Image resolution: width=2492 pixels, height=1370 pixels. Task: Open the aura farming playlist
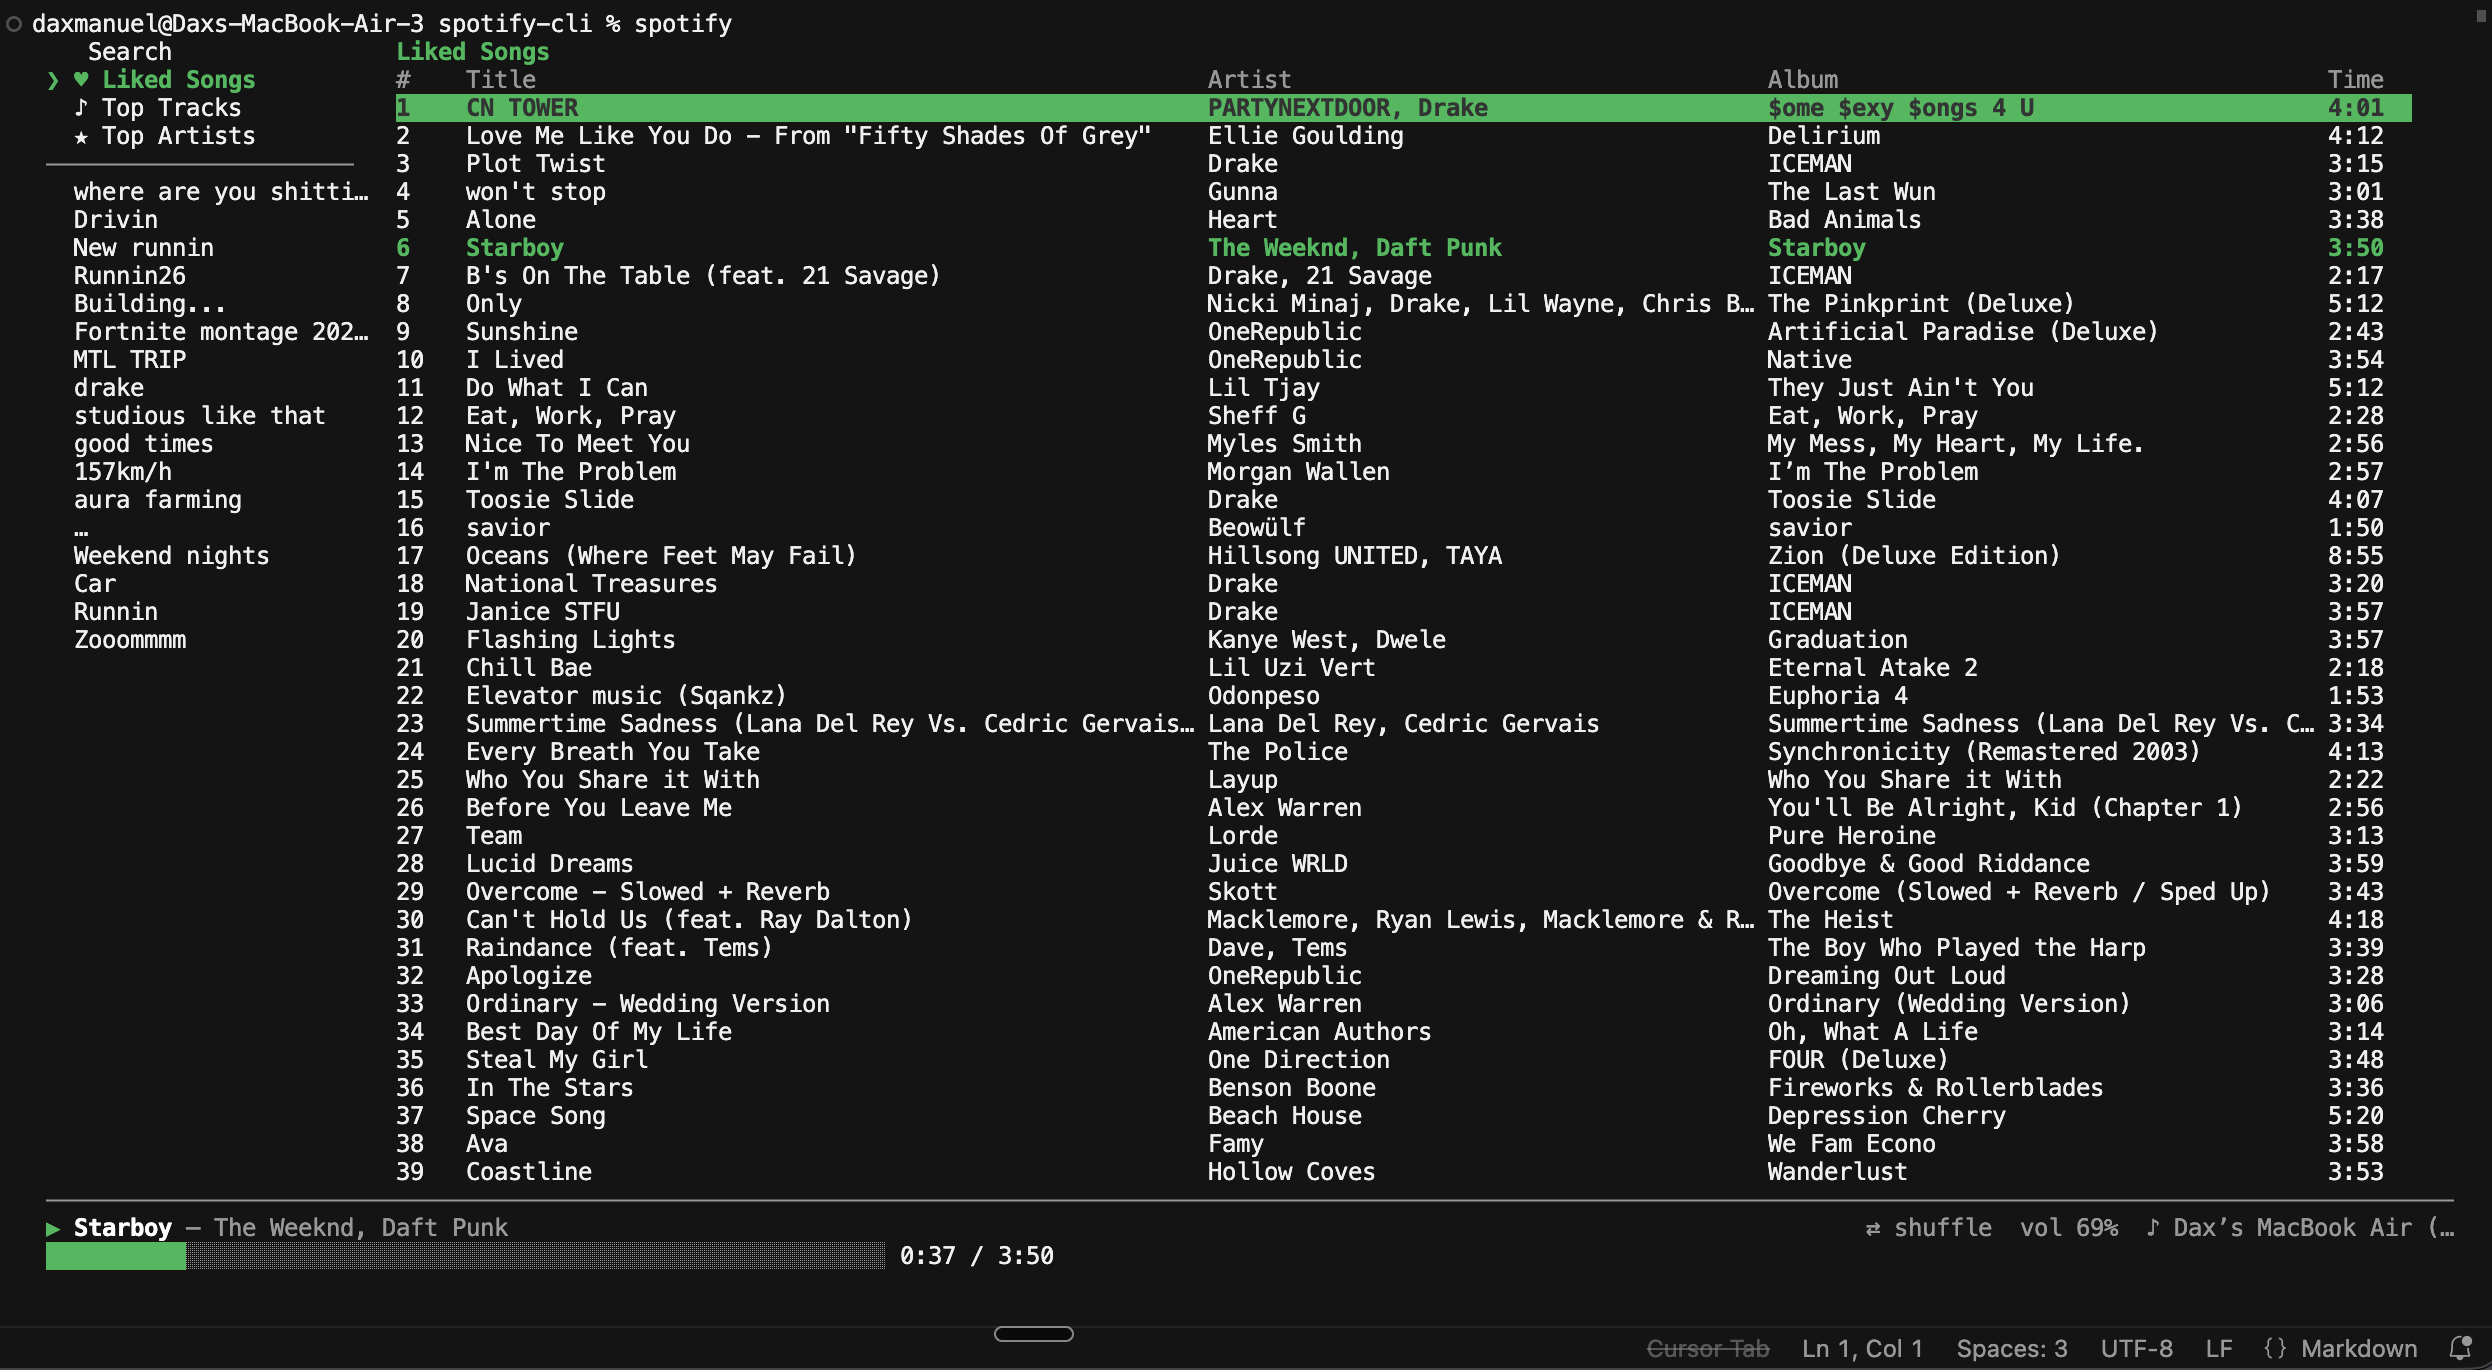pyautogui.click(x=157, y=500)
